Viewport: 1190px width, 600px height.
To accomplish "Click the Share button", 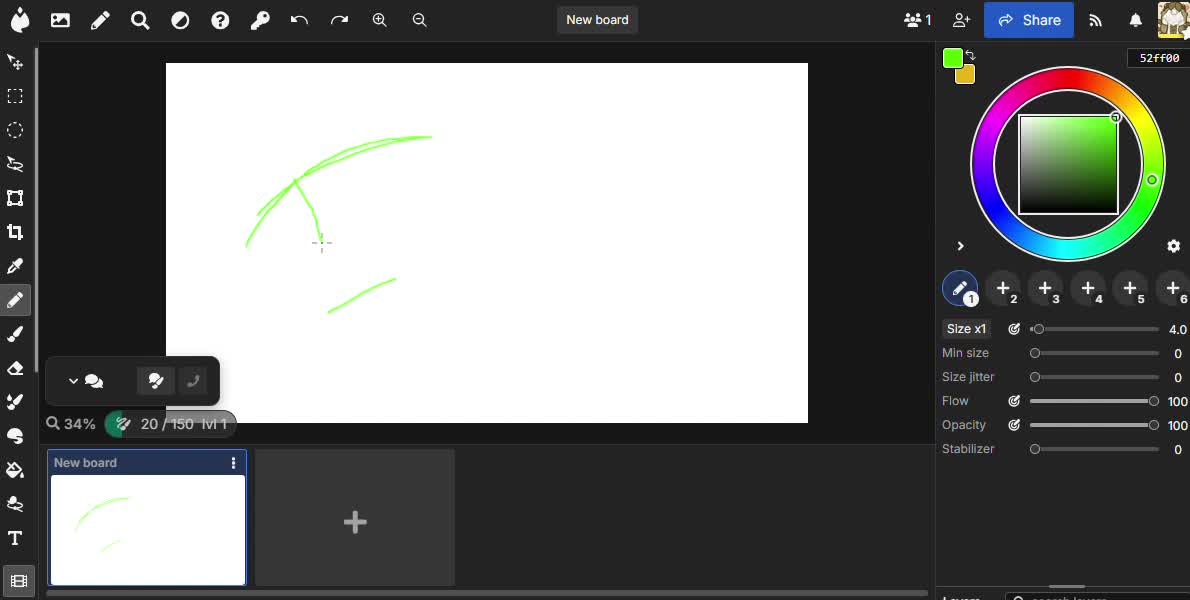I will tap(1028, 20).
